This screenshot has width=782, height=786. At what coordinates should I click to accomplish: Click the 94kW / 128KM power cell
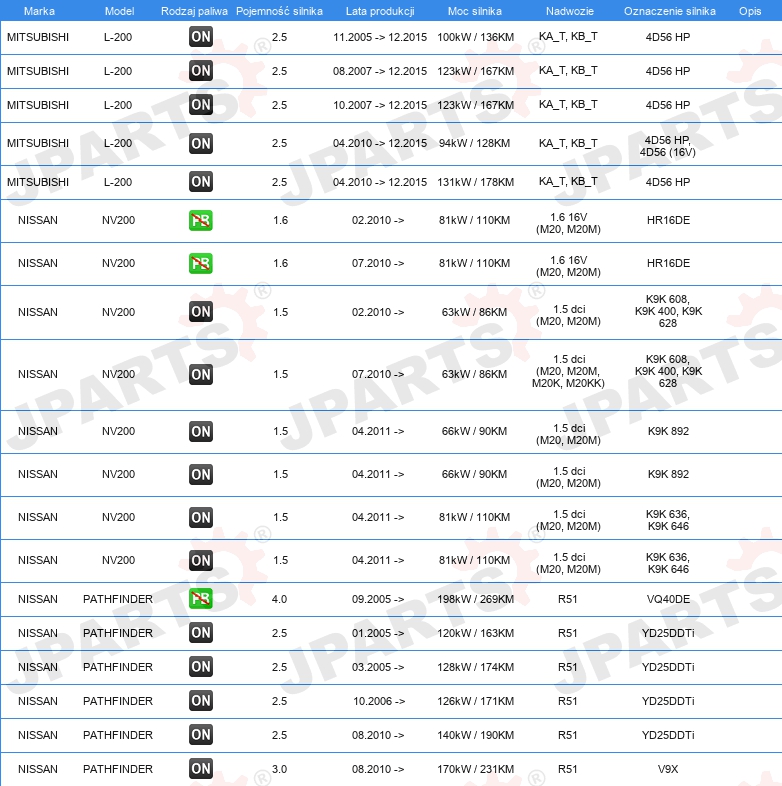(x=474, y=143)
